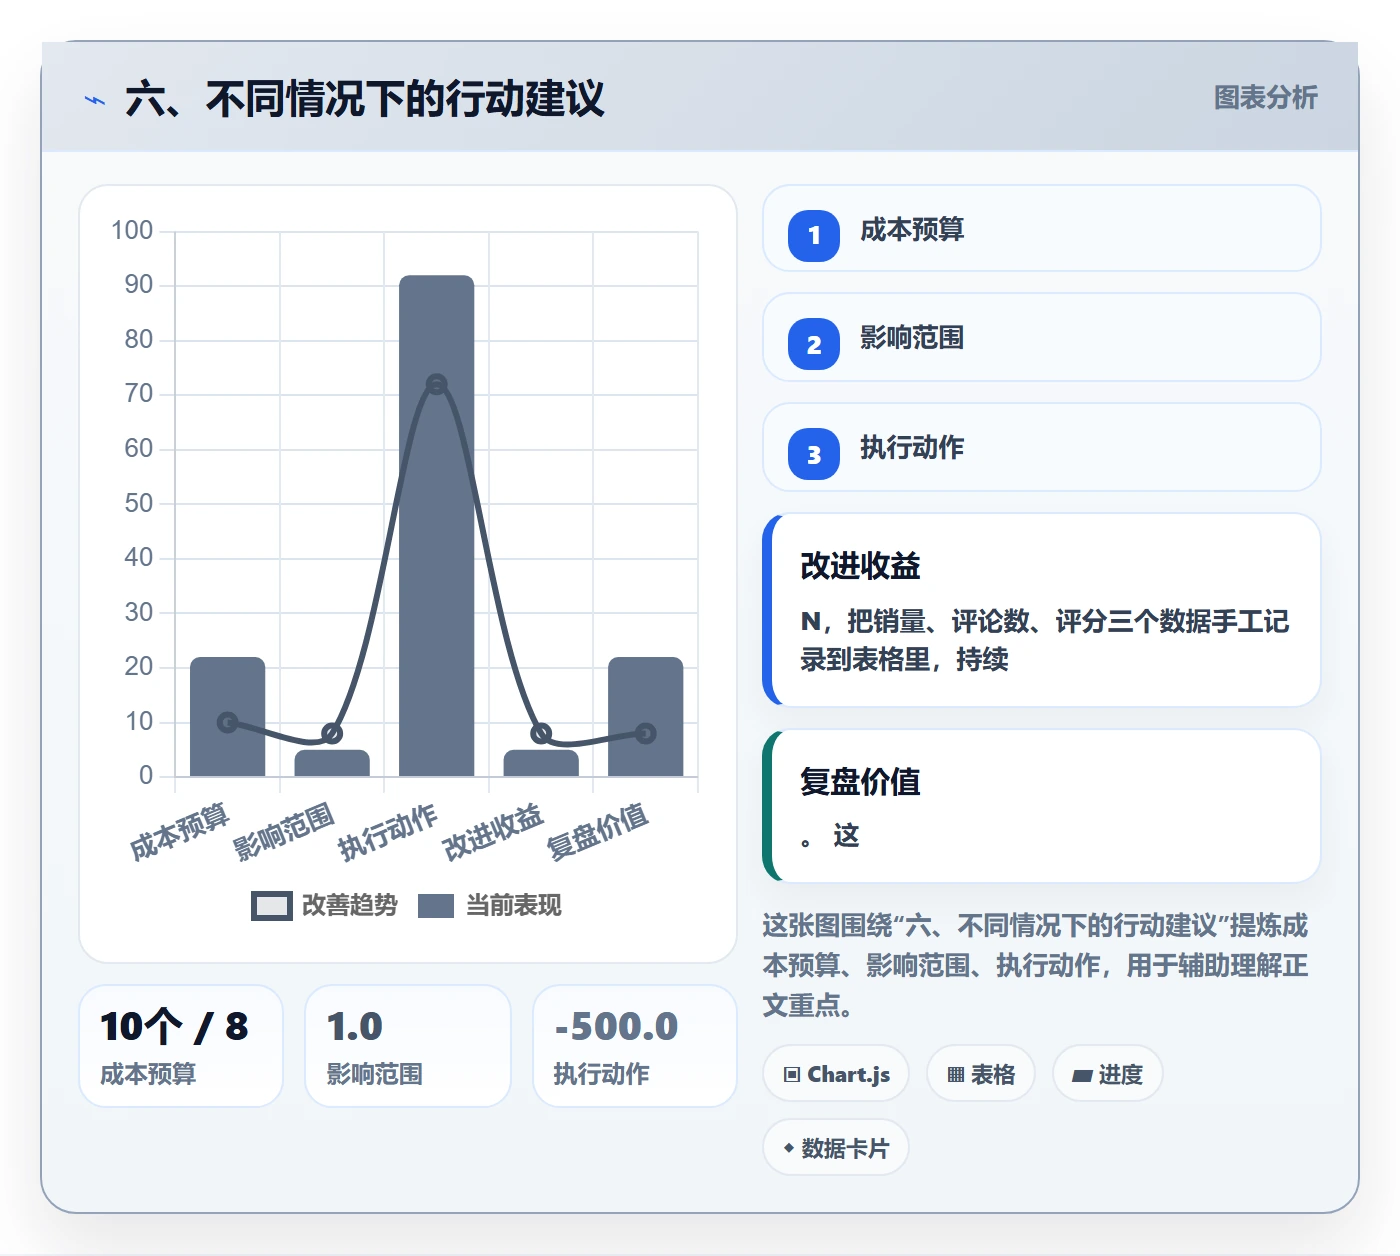This screenshot has height=1256, width=1400.
Task: Click the 改进收益 bar in the chart
Action: click(x=541, y=763)
